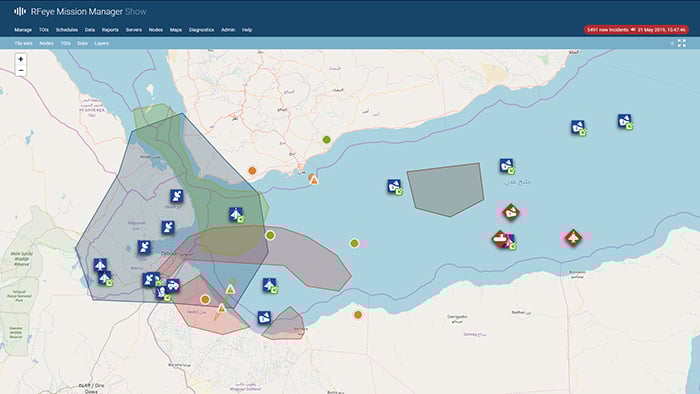
Task: Open the Nodes menu in top bar
Action: pos(155,30)
